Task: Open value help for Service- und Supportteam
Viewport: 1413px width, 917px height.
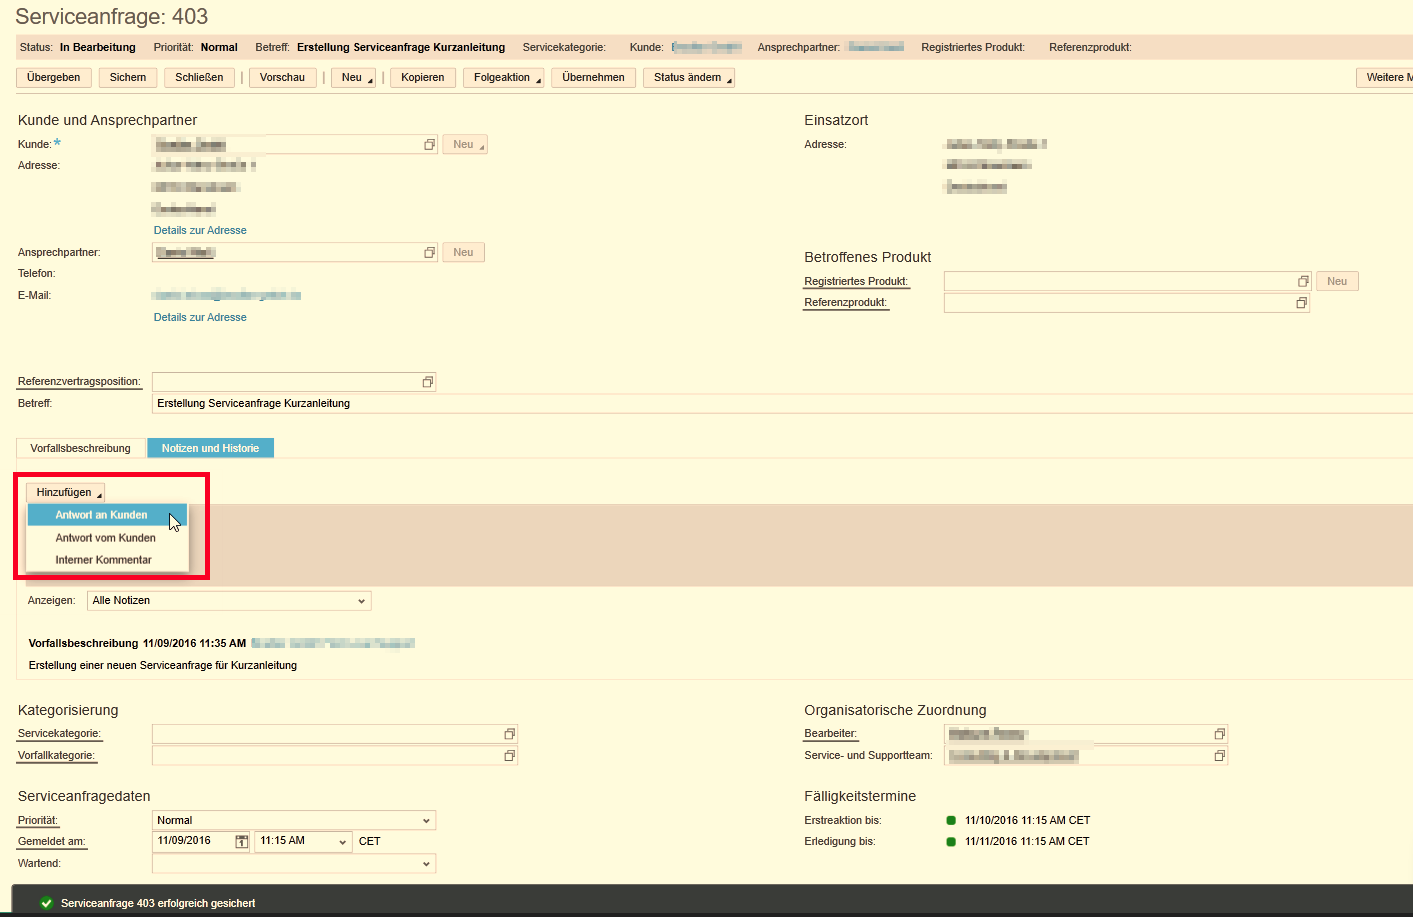Action: (1219, 756)
